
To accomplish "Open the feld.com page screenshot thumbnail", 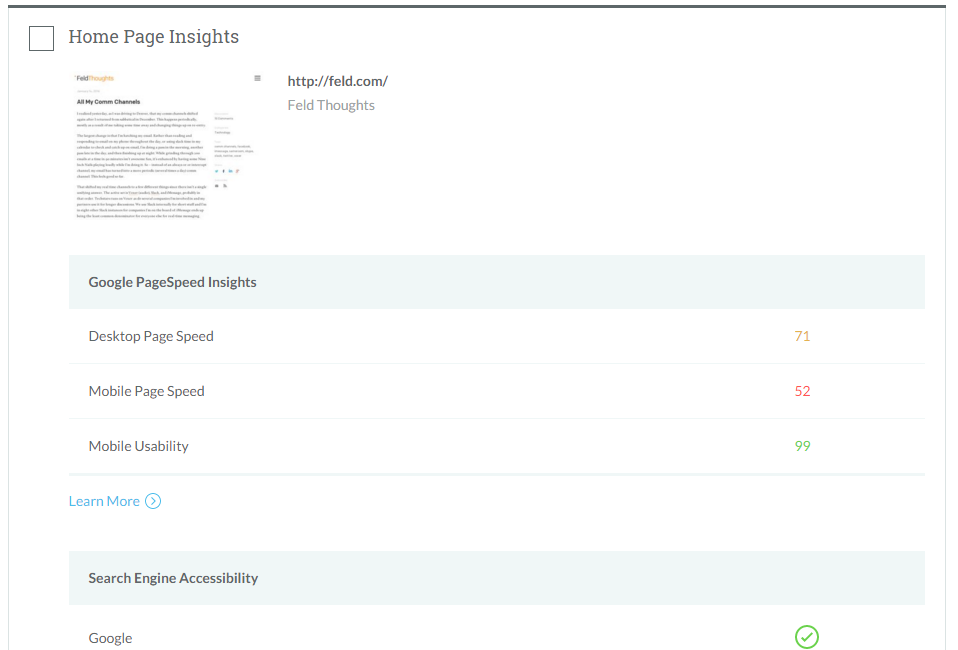I will click(x=168, y=147).
